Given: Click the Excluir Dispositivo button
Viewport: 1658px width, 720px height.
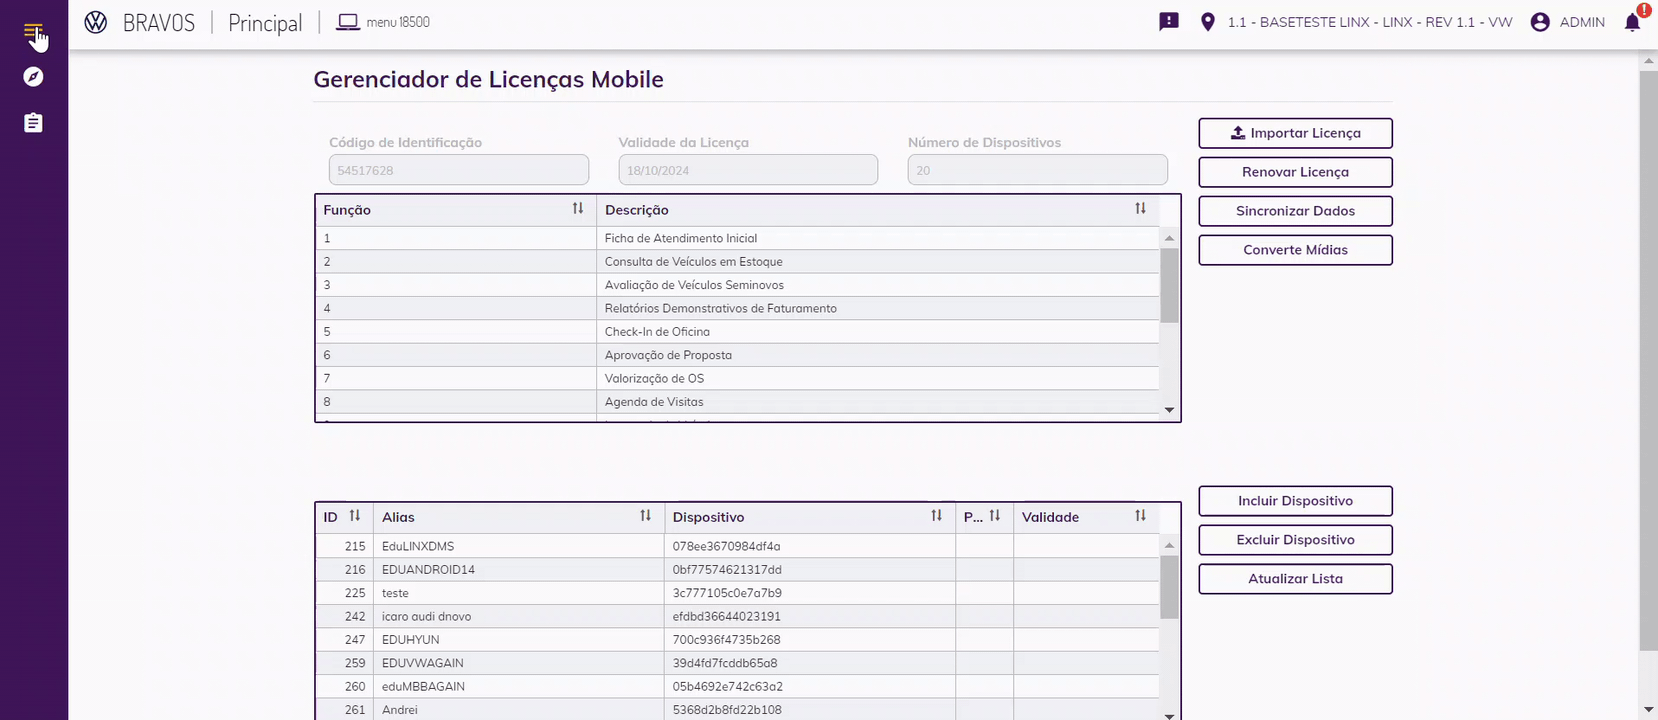Looking at the screenshot, I should 1295,540.
